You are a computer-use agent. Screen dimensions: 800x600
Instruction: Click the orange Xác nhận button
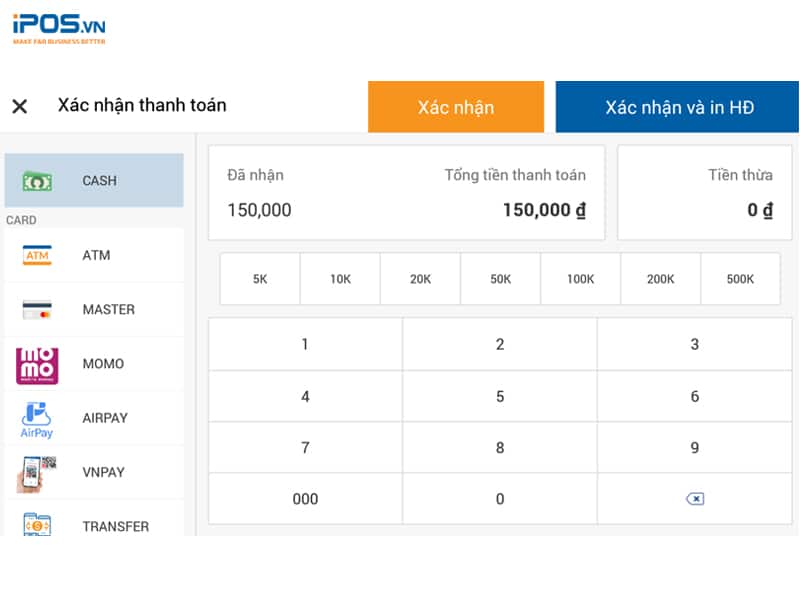pos(456,107)
